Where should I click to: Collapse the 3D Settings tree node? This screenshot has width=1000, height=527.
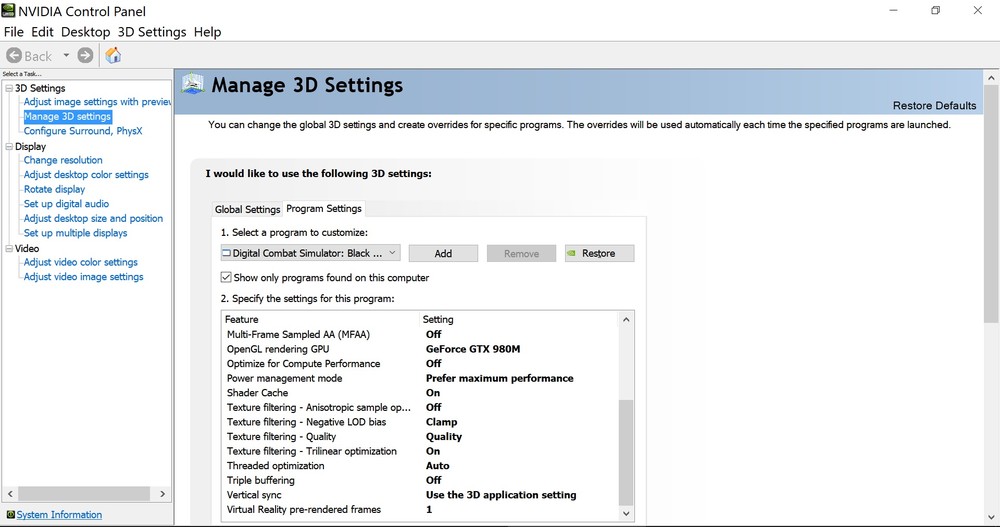(9, 88)
